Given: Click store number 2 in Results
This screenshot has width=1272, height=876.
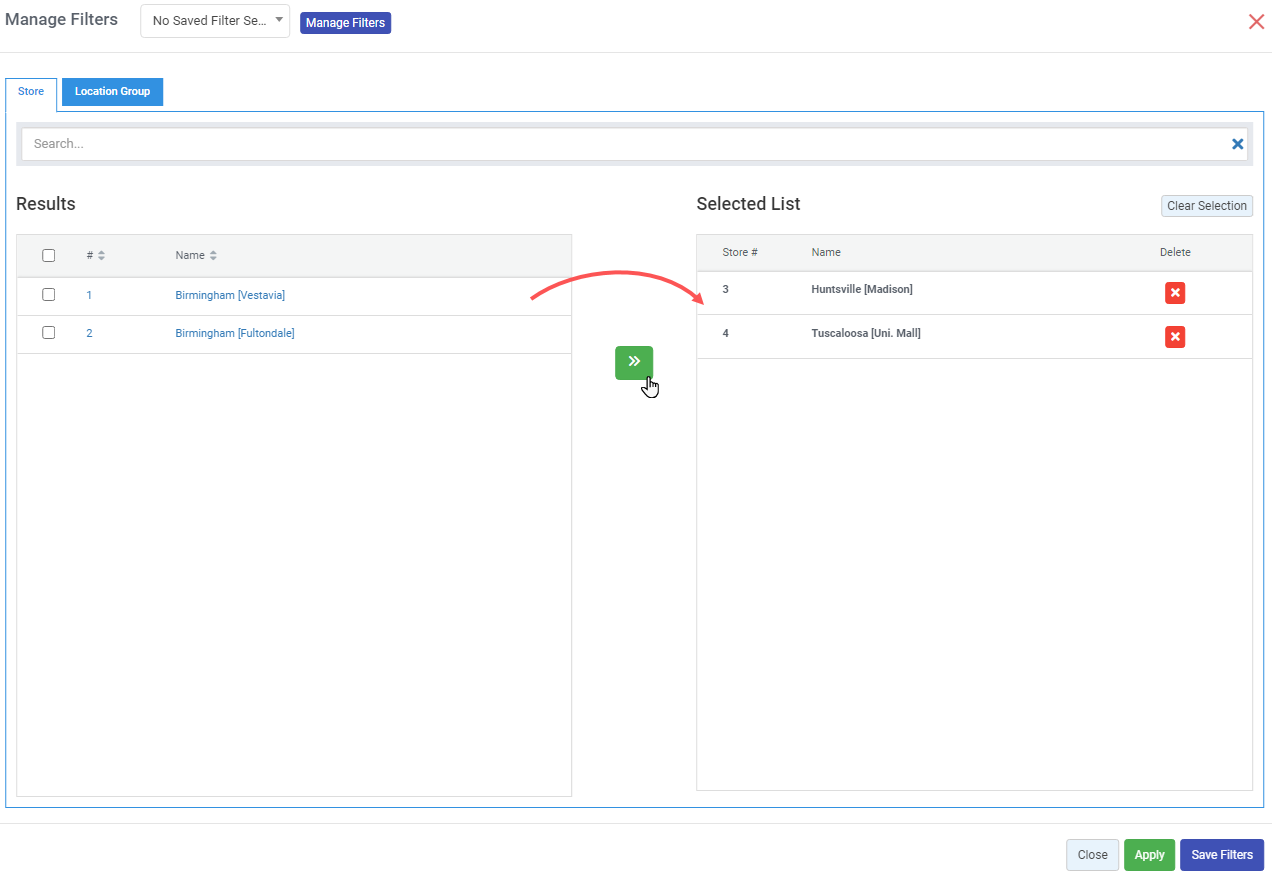Looking at the screenshot, I should (89, 333).
